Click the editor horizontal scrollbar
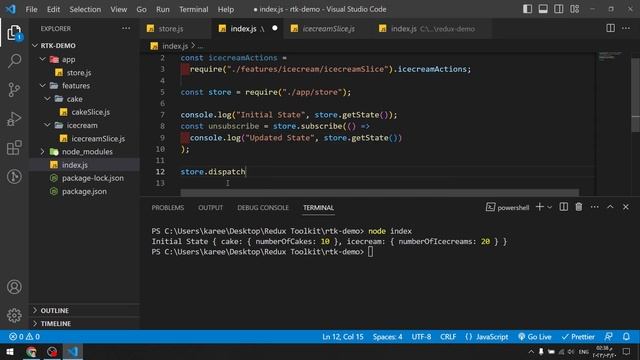The height and width of the screenshot is (360, 640). 380,192
